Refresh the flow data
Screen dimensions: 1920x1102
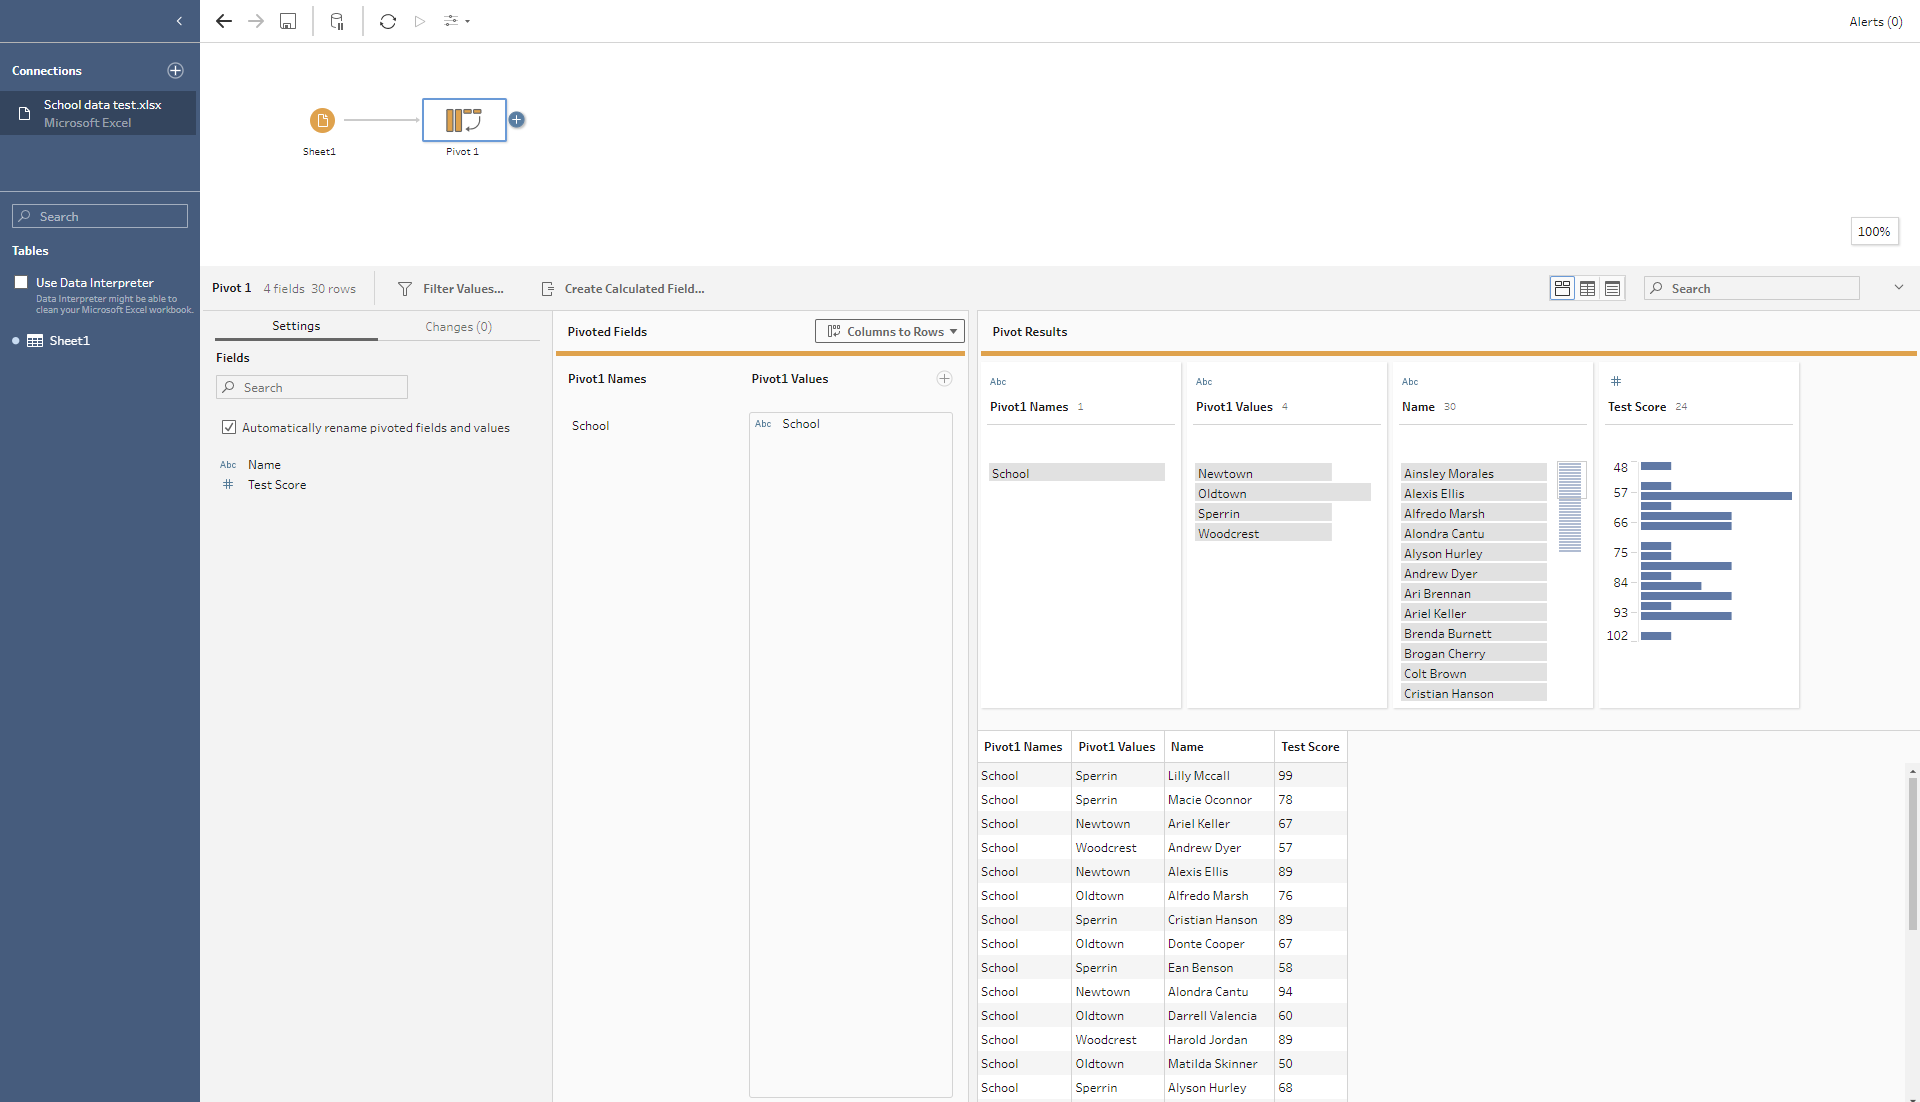coord(388,21)
